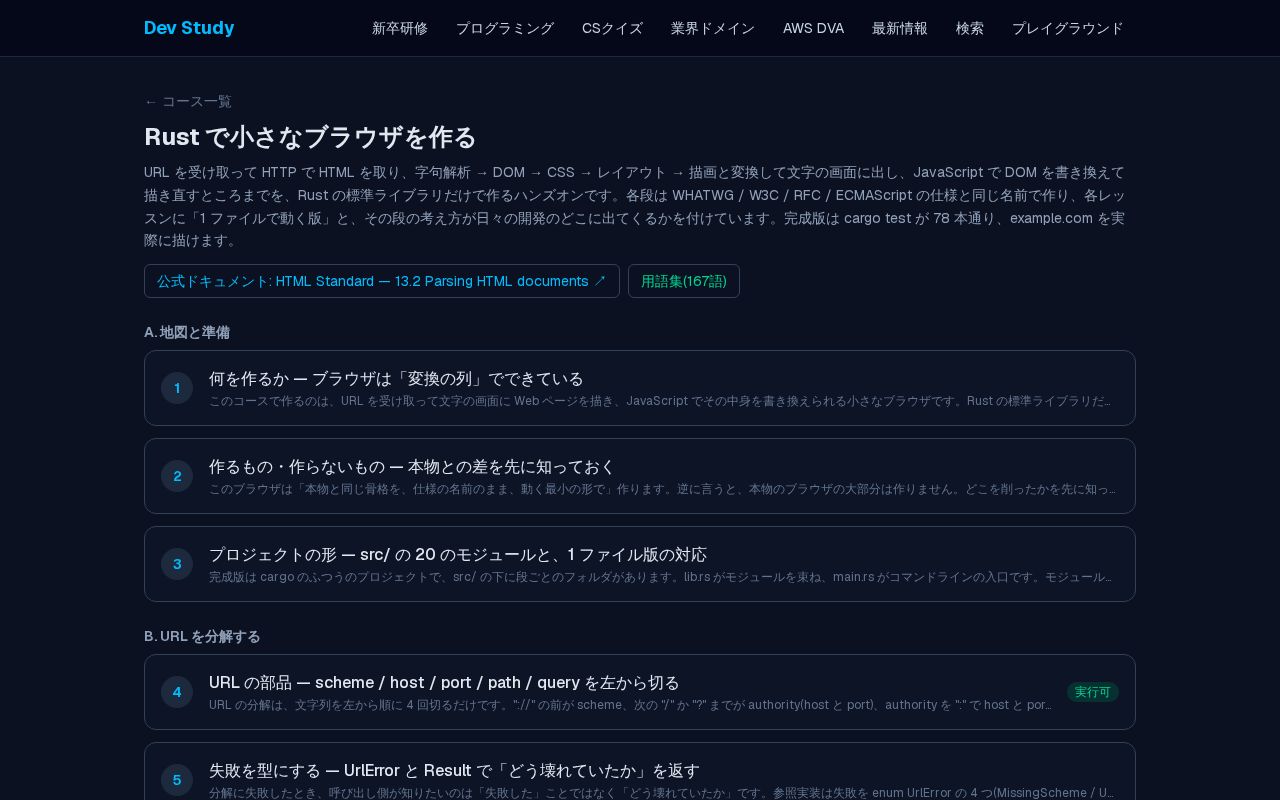Open lesson プロジェクトの形 — src/ の 20 のモジュール
The width and height of the screenshot is (1280, 800).
640,564
